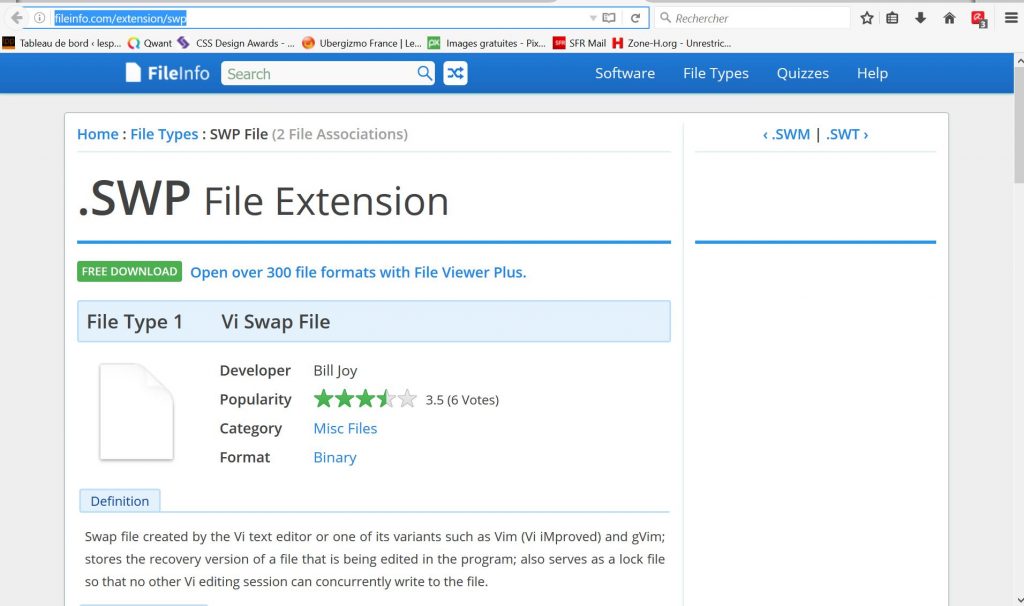Screen dimensions: 1024x606
Task: Bookmark this page with the star icon
Action: (867, 18)
